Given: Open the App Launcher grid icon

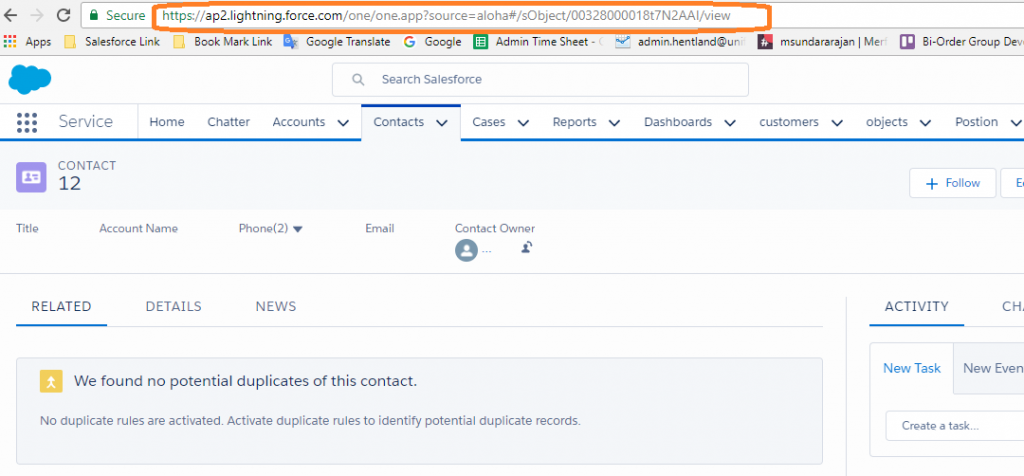Looking at the screenshot, I should pyautogui.click(x=27, y=122).
